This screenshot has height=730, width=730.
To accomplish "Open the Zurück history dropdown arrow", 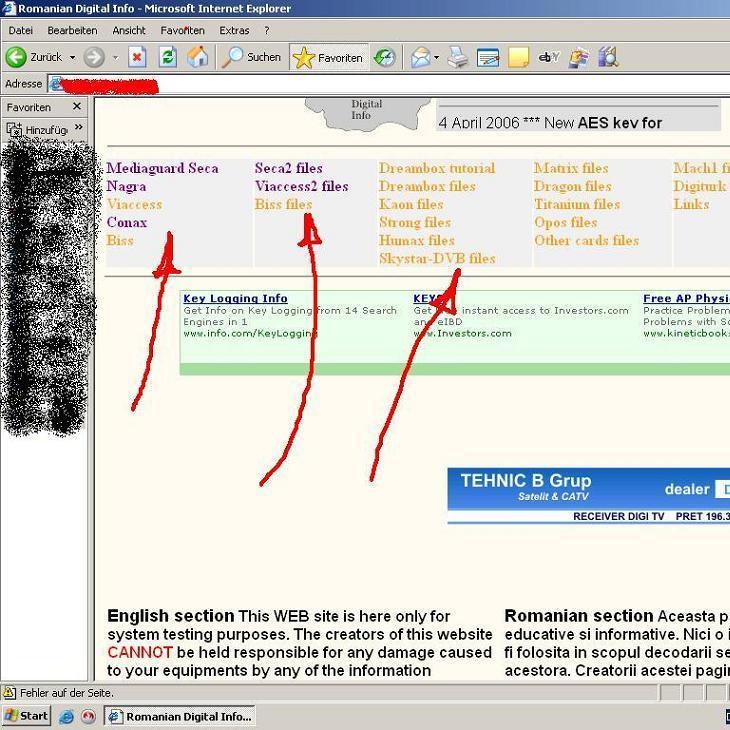I will (73, 58).
